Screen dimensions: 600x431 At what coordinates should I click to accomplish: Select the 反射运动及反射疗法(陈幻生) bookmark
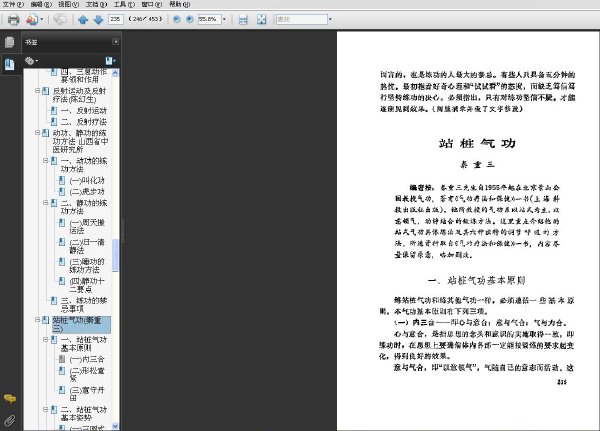pyautogui.click(x=80, y=95)
